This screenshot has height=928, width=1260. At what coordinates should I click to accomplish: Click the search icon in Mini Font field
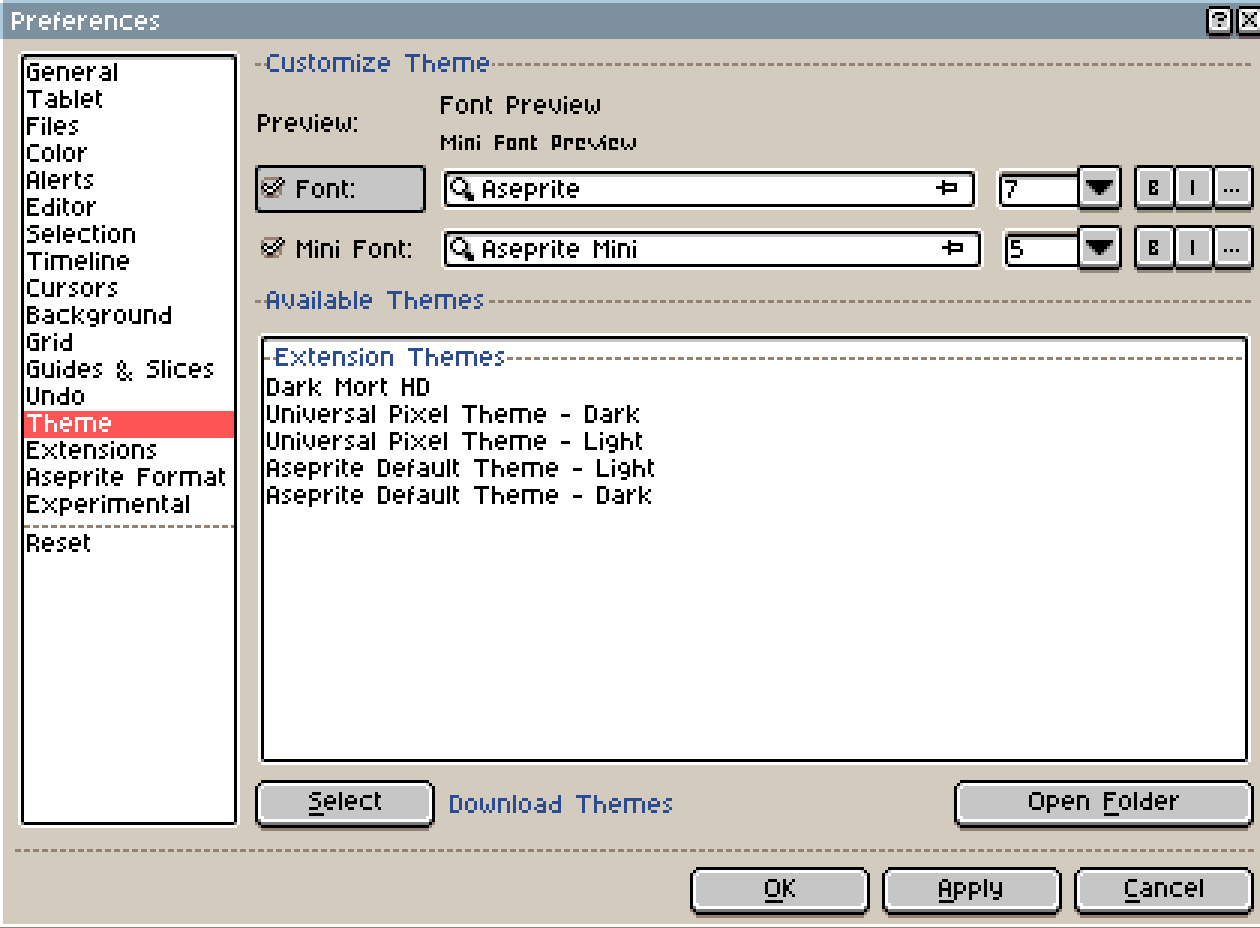(461, 249)
